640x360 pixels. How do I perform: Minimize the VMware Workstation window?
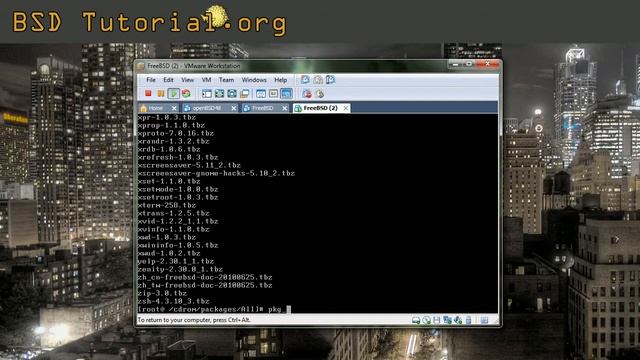click(456, 64)
